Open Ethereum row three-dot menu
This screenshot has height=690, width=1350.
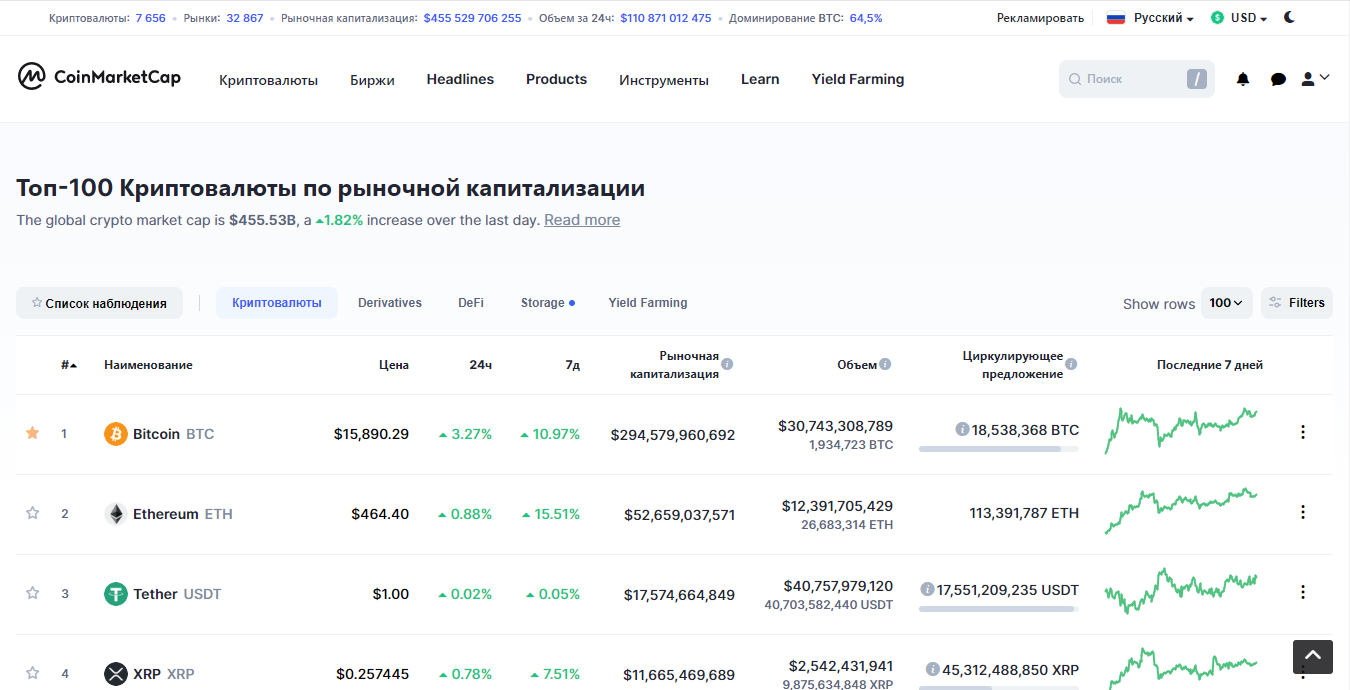click(1302, 512)
